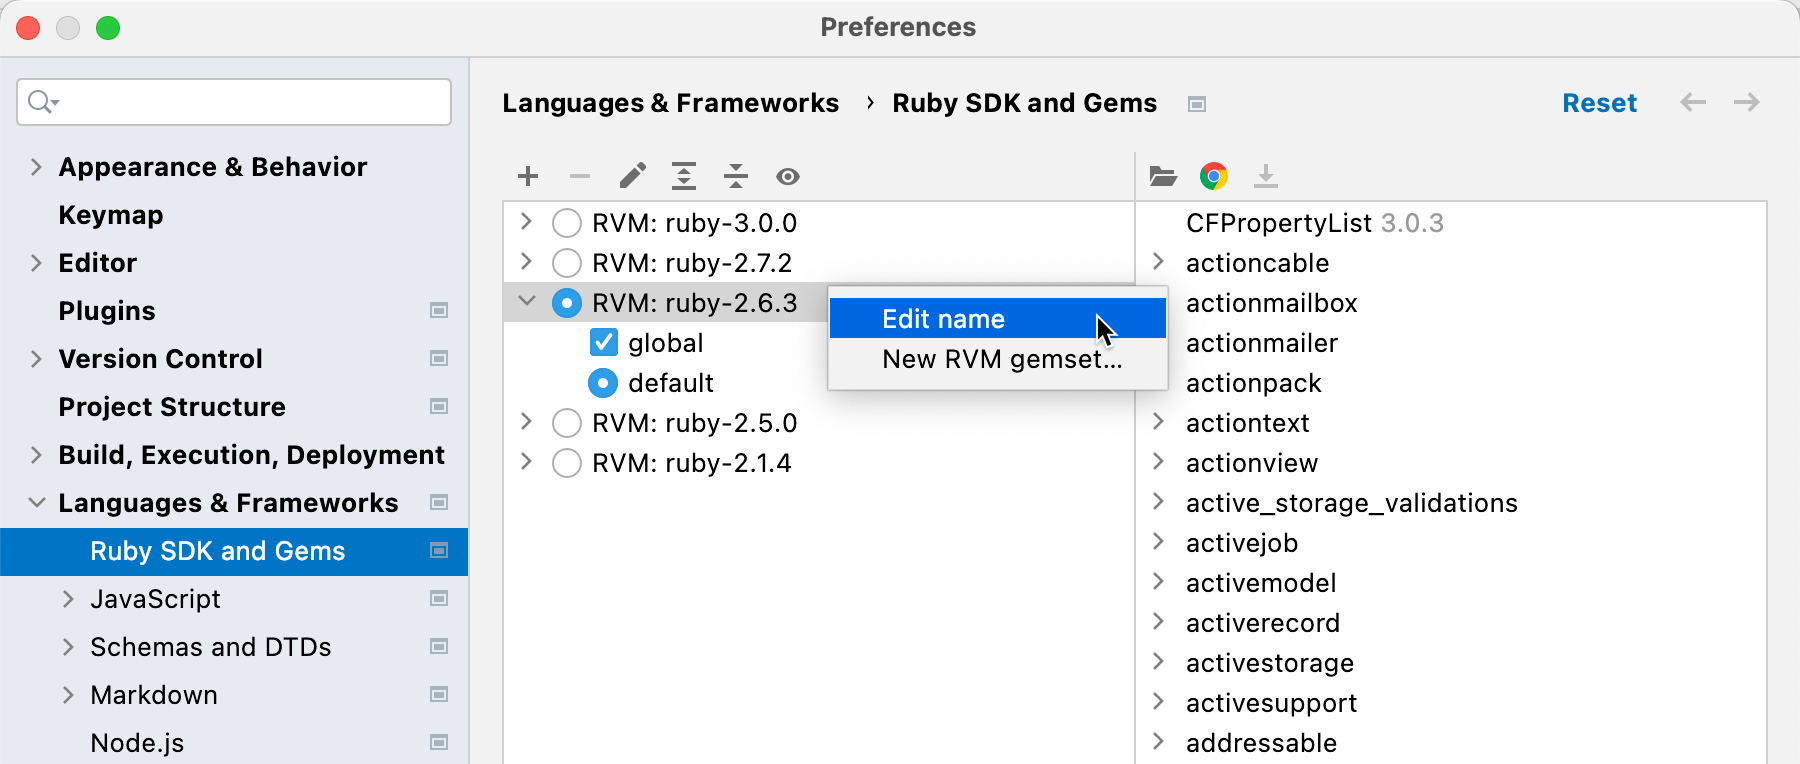Click the pencil edit SDK icon

coord(632,177)
